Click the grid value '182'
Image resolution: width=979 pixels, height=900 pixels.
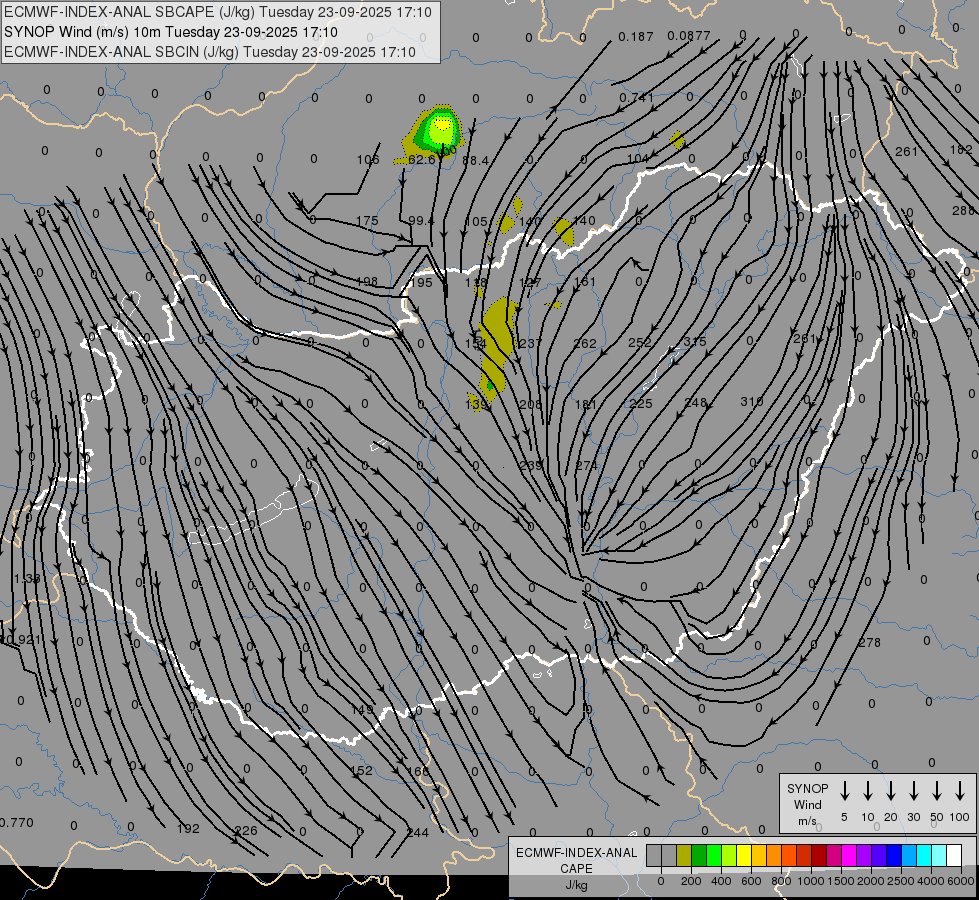click(962, 149)
